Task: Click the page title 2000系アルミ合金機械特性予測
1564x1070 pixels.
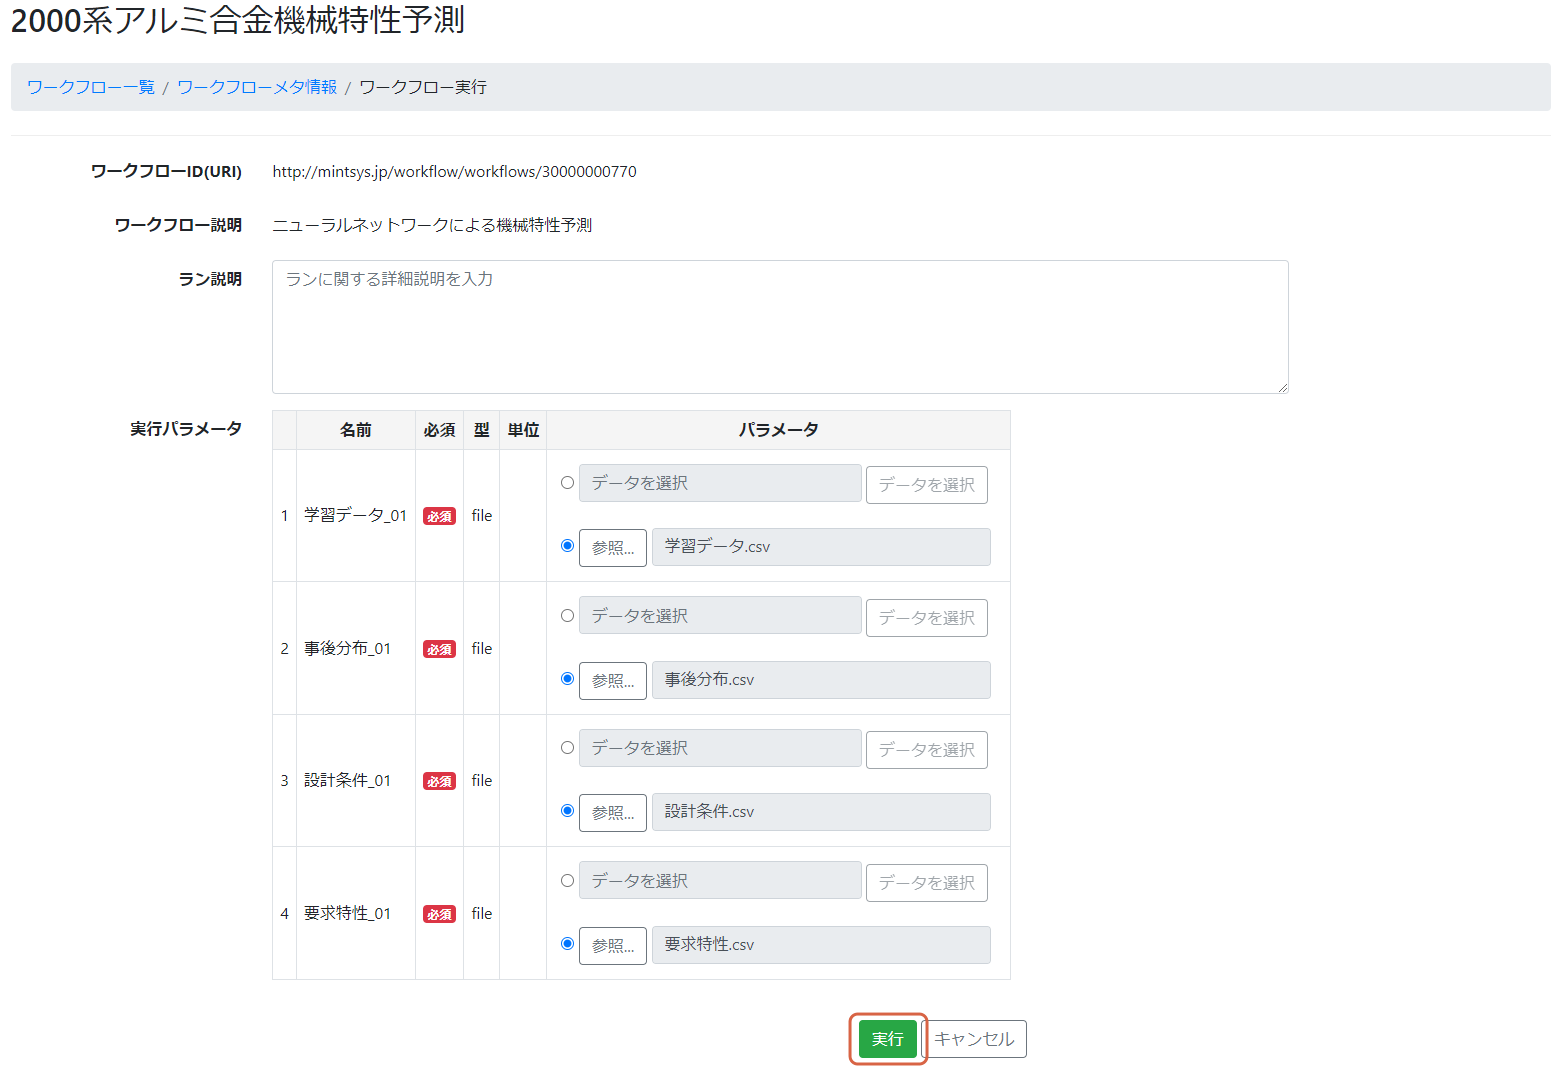Action: point(238,20)
